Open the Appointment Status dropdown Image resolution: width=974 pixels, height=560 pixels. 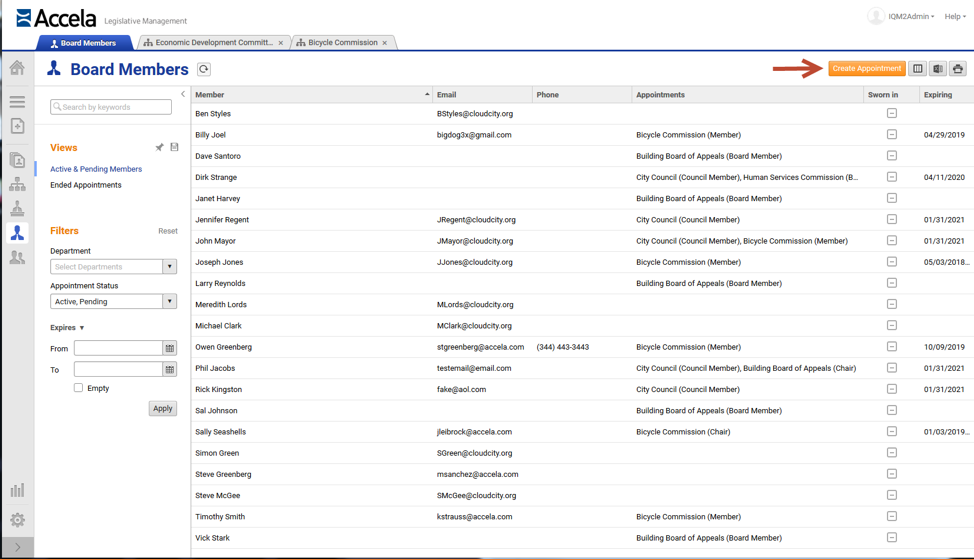(x=113, y=301)
